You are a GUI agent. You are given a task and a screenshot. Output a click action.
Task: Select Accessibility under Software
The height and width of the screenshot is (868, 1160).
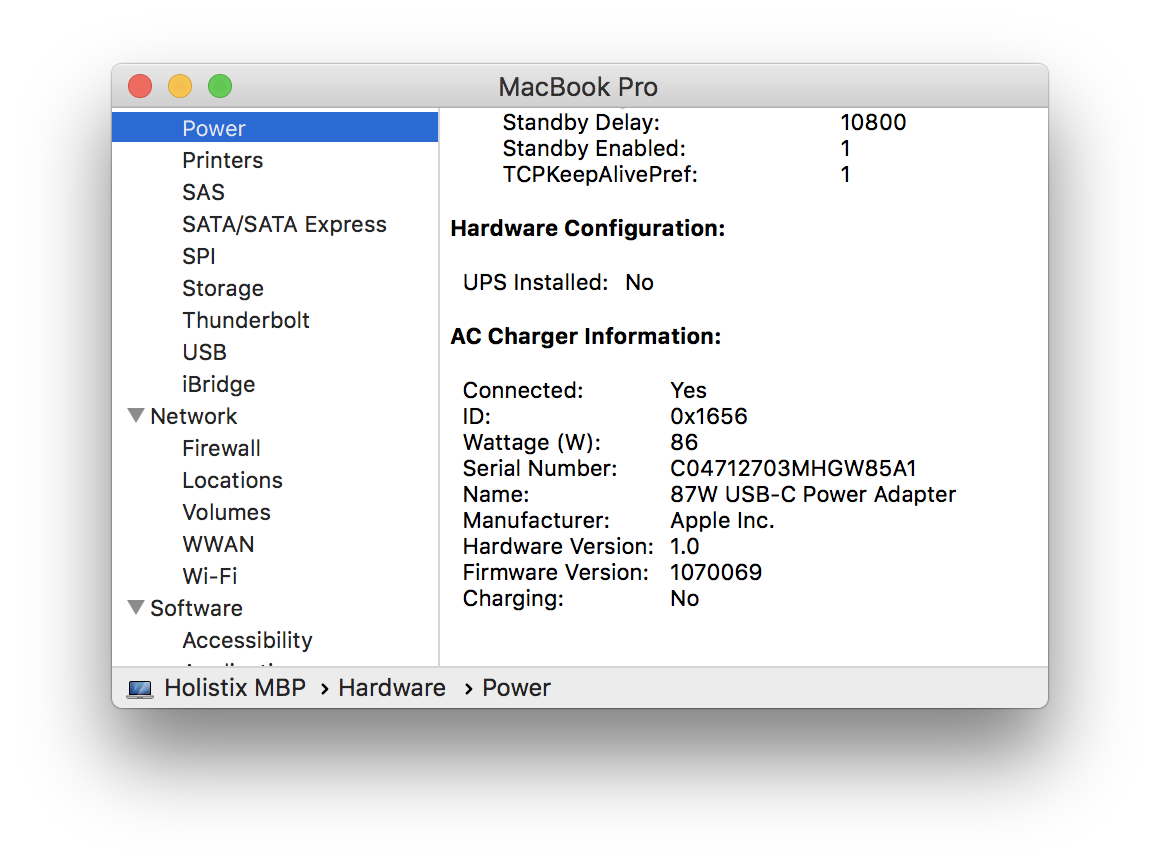[247, 640]
